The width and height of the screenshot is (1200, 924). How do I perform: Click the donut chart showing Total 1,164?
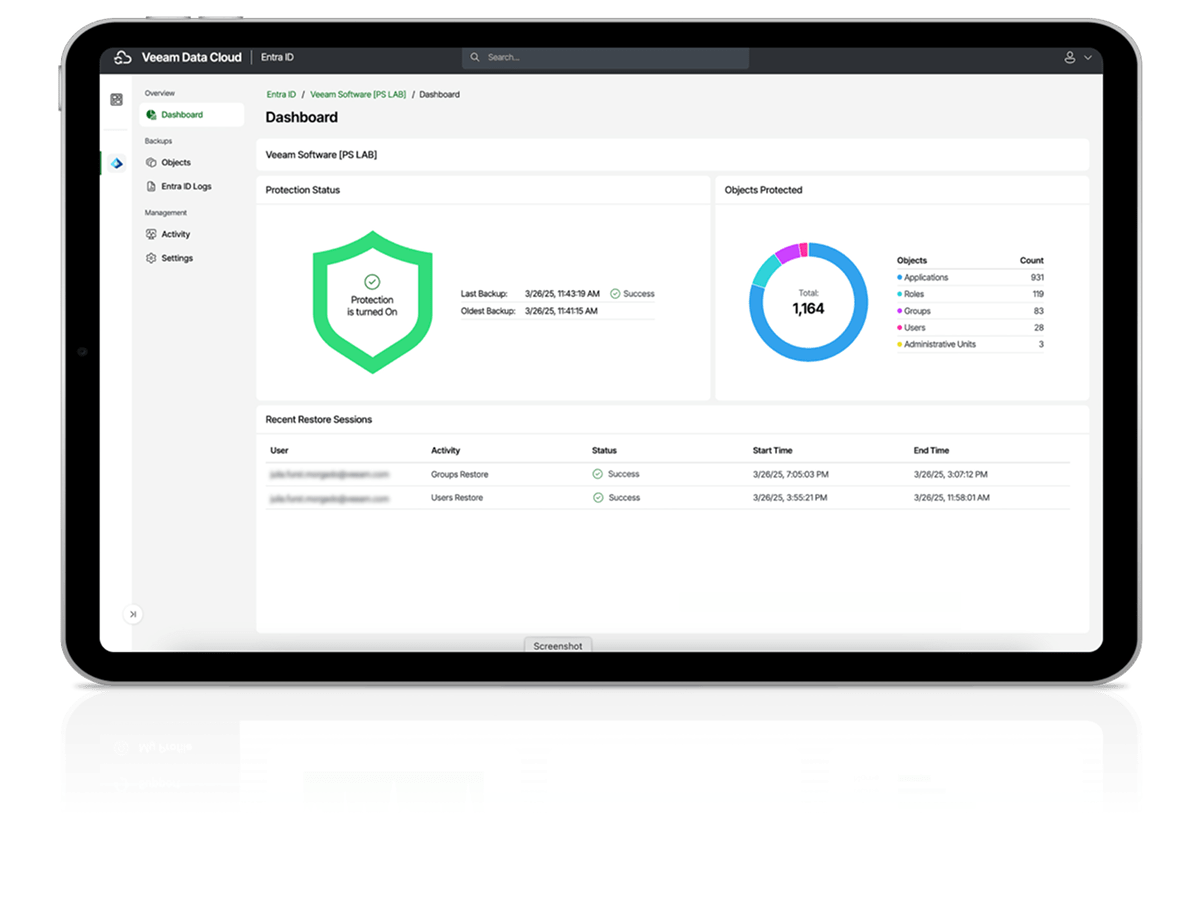pos(808,303)
